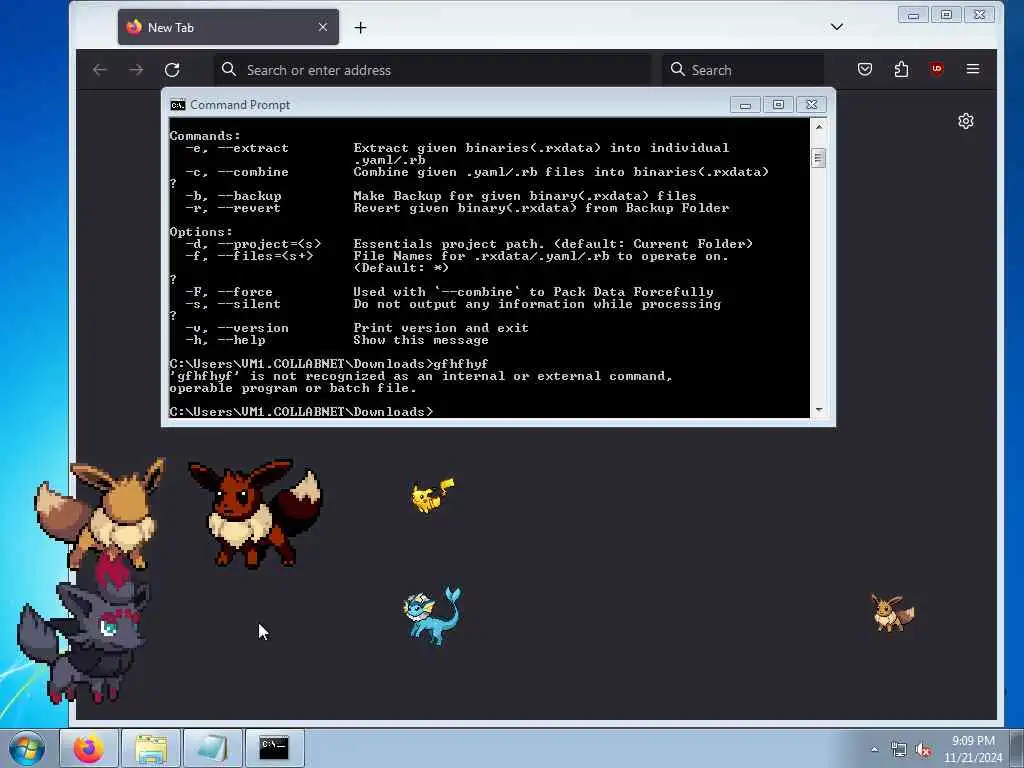Click the Show desktop strip
The width and height of the screenshot is (1024, 768).
point(1017,748)
